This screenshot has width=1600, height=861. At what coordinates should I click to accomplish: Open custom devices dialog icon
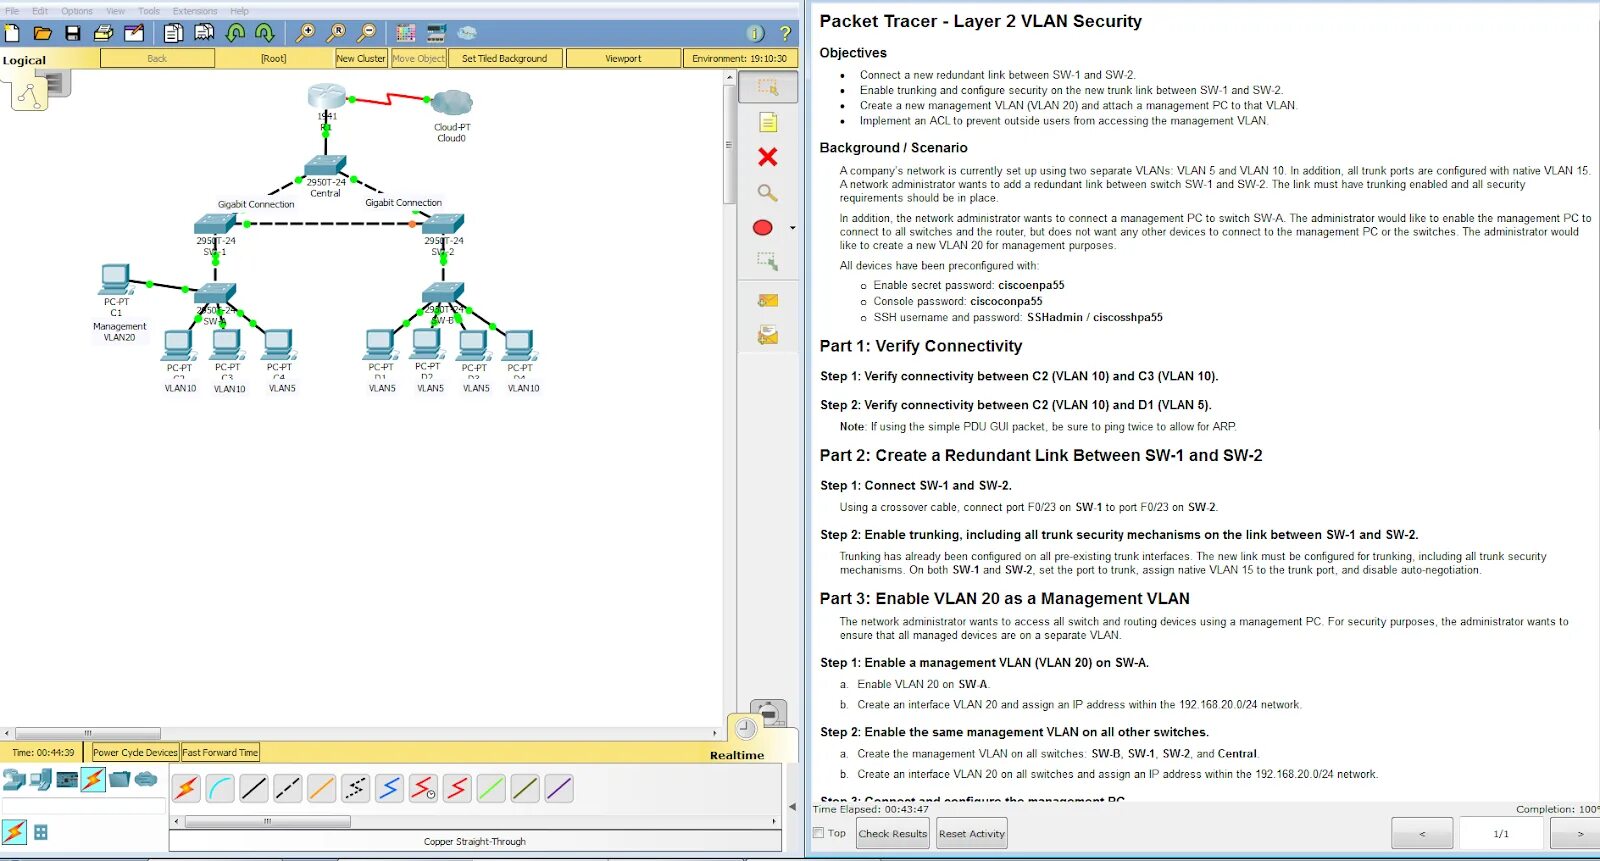(x=436, y=33)
